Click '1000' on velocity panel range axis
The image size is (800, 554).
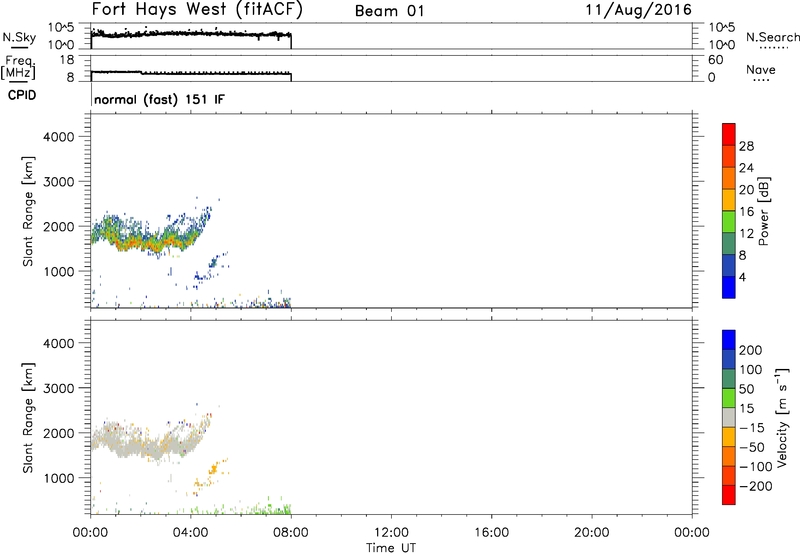point(59,478)
